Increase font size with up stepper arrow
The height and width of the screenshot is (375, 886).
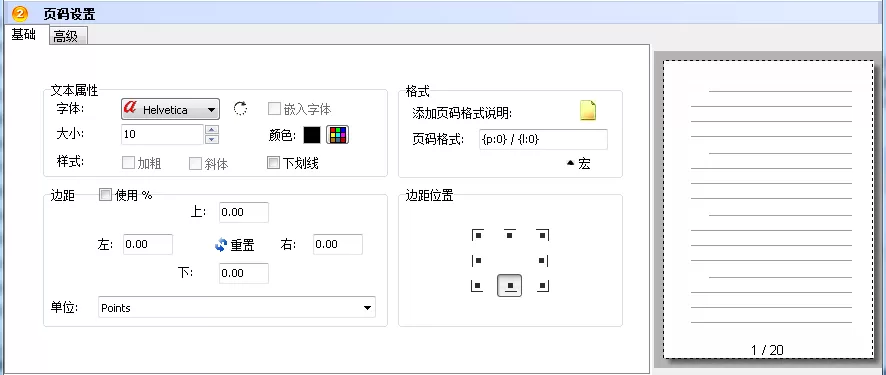coord(212,130)
